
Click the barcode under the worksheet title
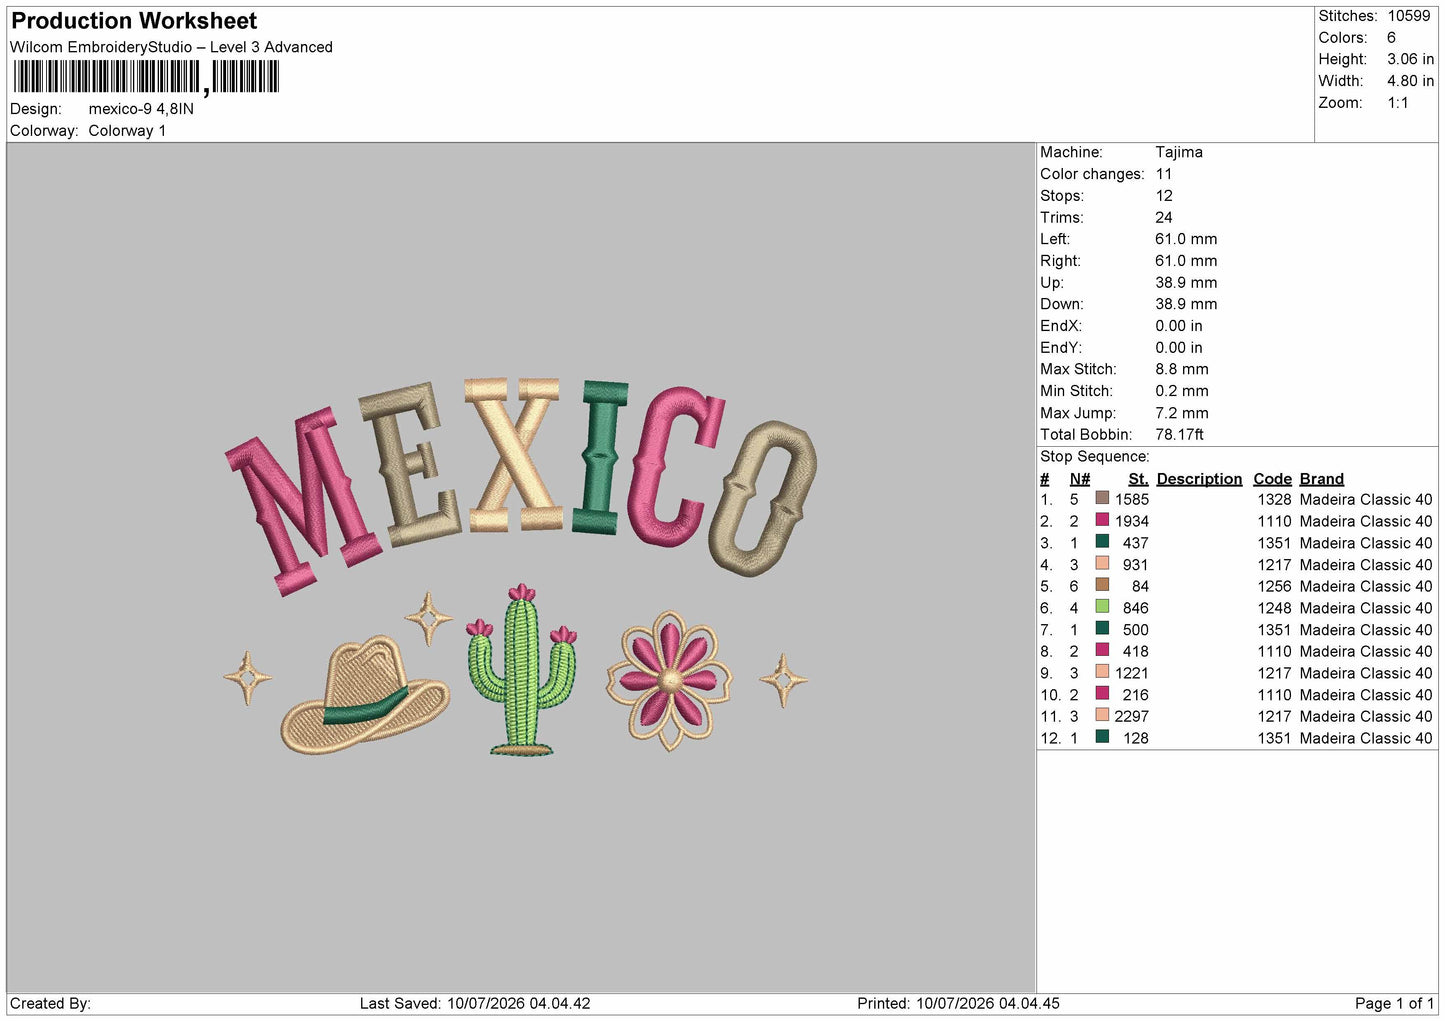click(x=146, y=77)
